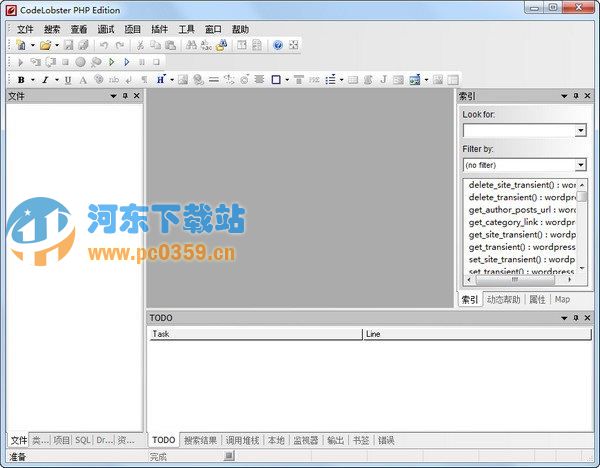Open the Open-folder dropdown arrow

tap(57, 45)
